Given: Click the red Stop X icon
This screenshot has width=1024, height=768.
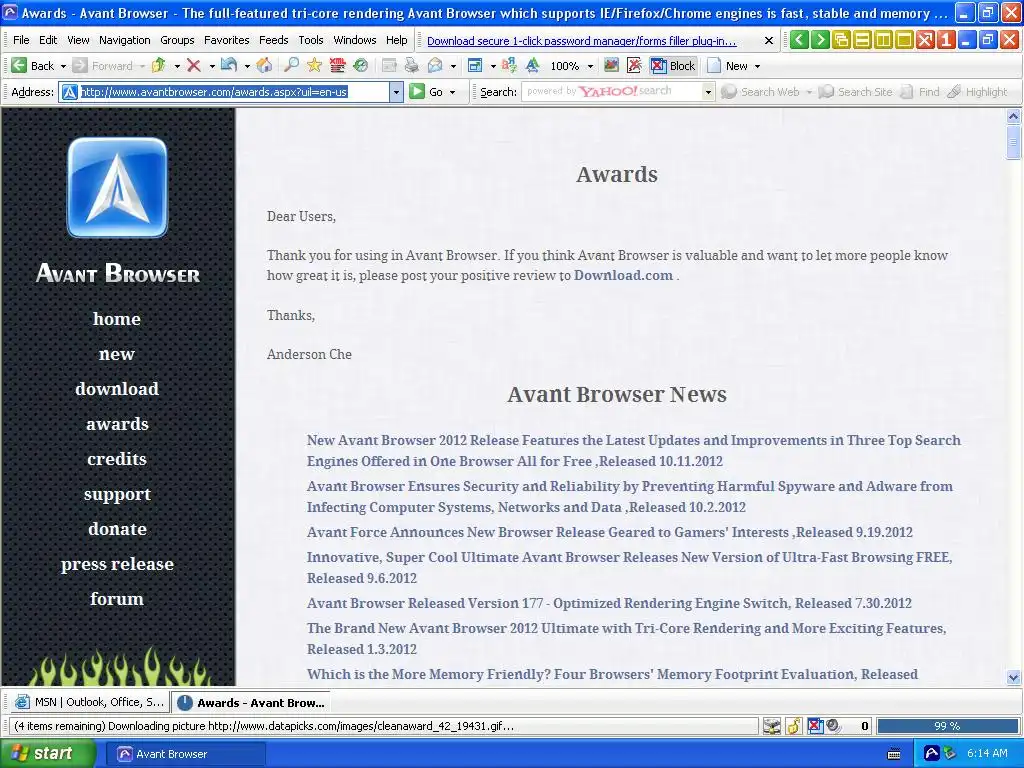Looking at the screenshot, I should (193, 65).
